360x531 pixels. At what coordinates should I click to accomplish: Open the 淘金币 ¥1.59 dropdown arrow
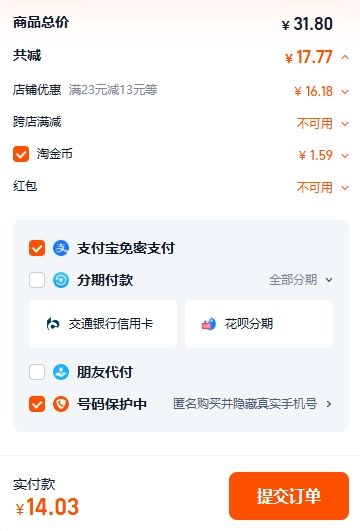(x=345, y=156)
